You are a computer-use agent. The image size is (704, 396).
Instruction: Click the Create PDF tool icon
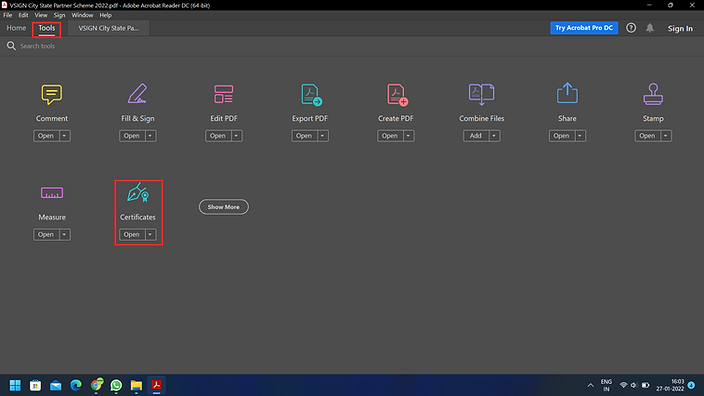(397, 95)
